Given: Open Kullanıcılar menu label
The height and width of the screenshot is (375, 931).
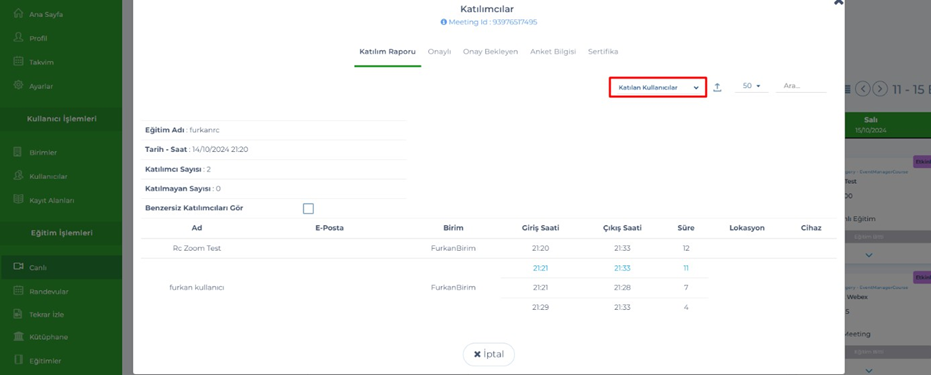Looking at the screenshot, I should click(48, 176).
